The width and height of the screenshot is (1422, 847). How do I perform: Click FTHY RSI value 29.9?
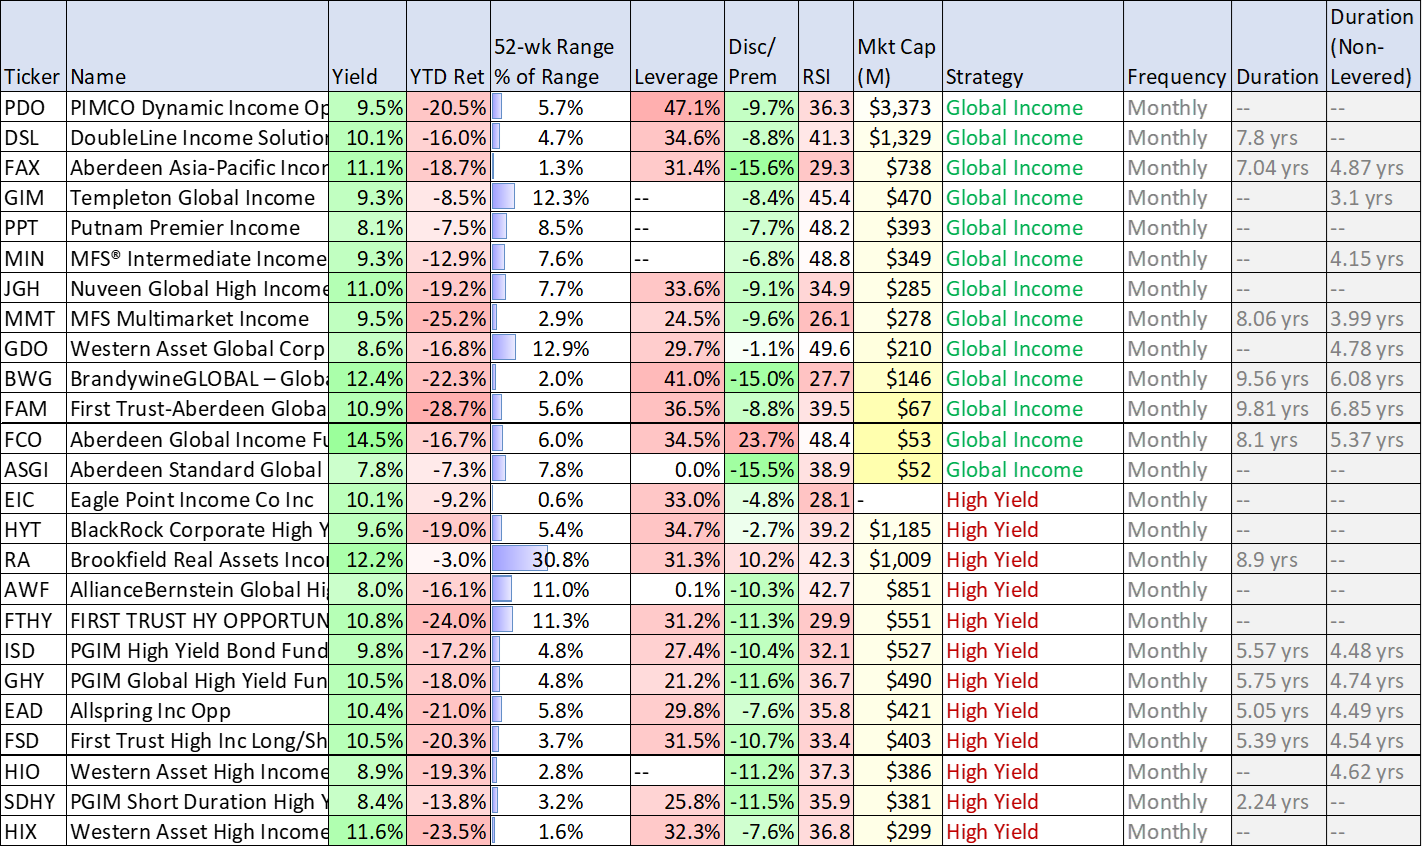pos(825,621)
